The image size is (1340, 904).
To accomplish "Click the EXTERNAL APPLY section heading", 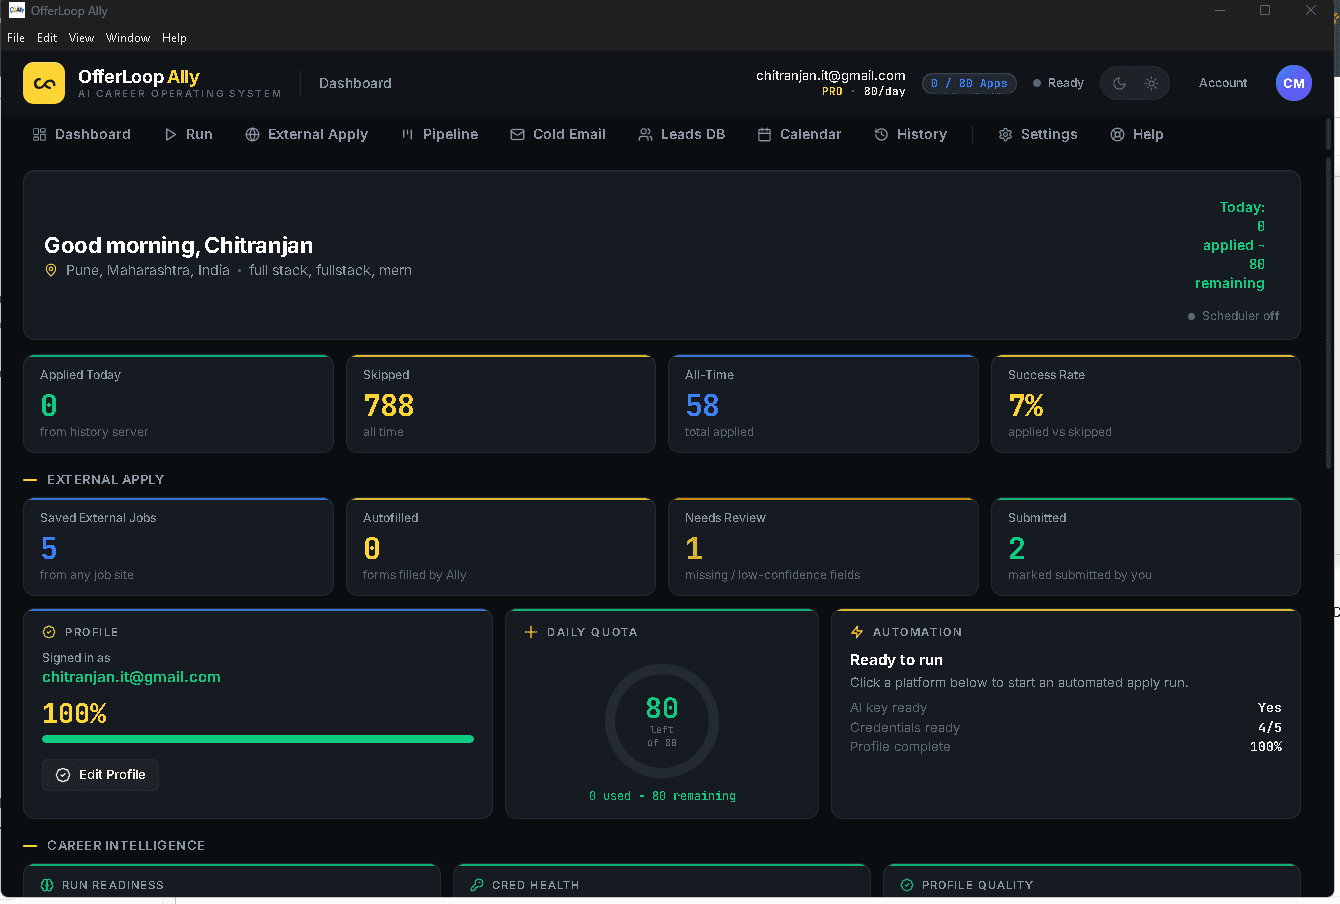I will coord(105,480).
